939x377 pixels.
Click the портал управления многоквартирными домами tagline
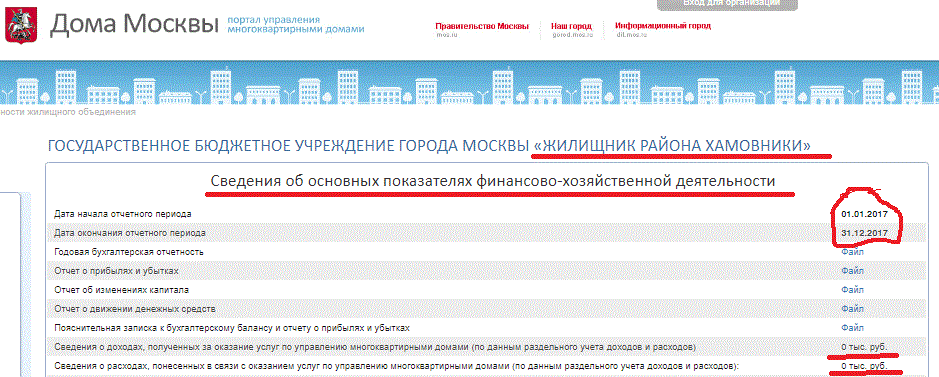pos(295,24)
